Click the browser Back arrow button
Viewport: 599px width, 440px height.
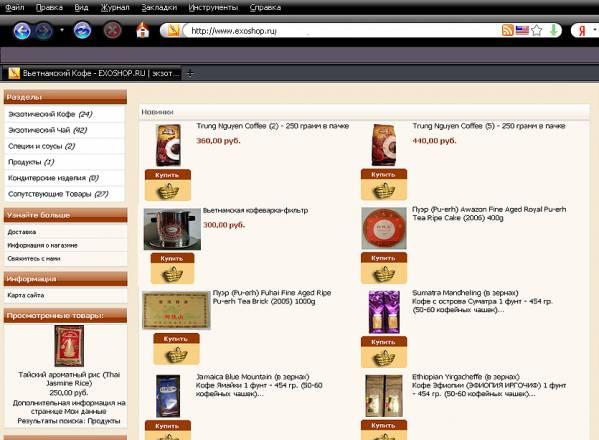[x=22, y=31]
